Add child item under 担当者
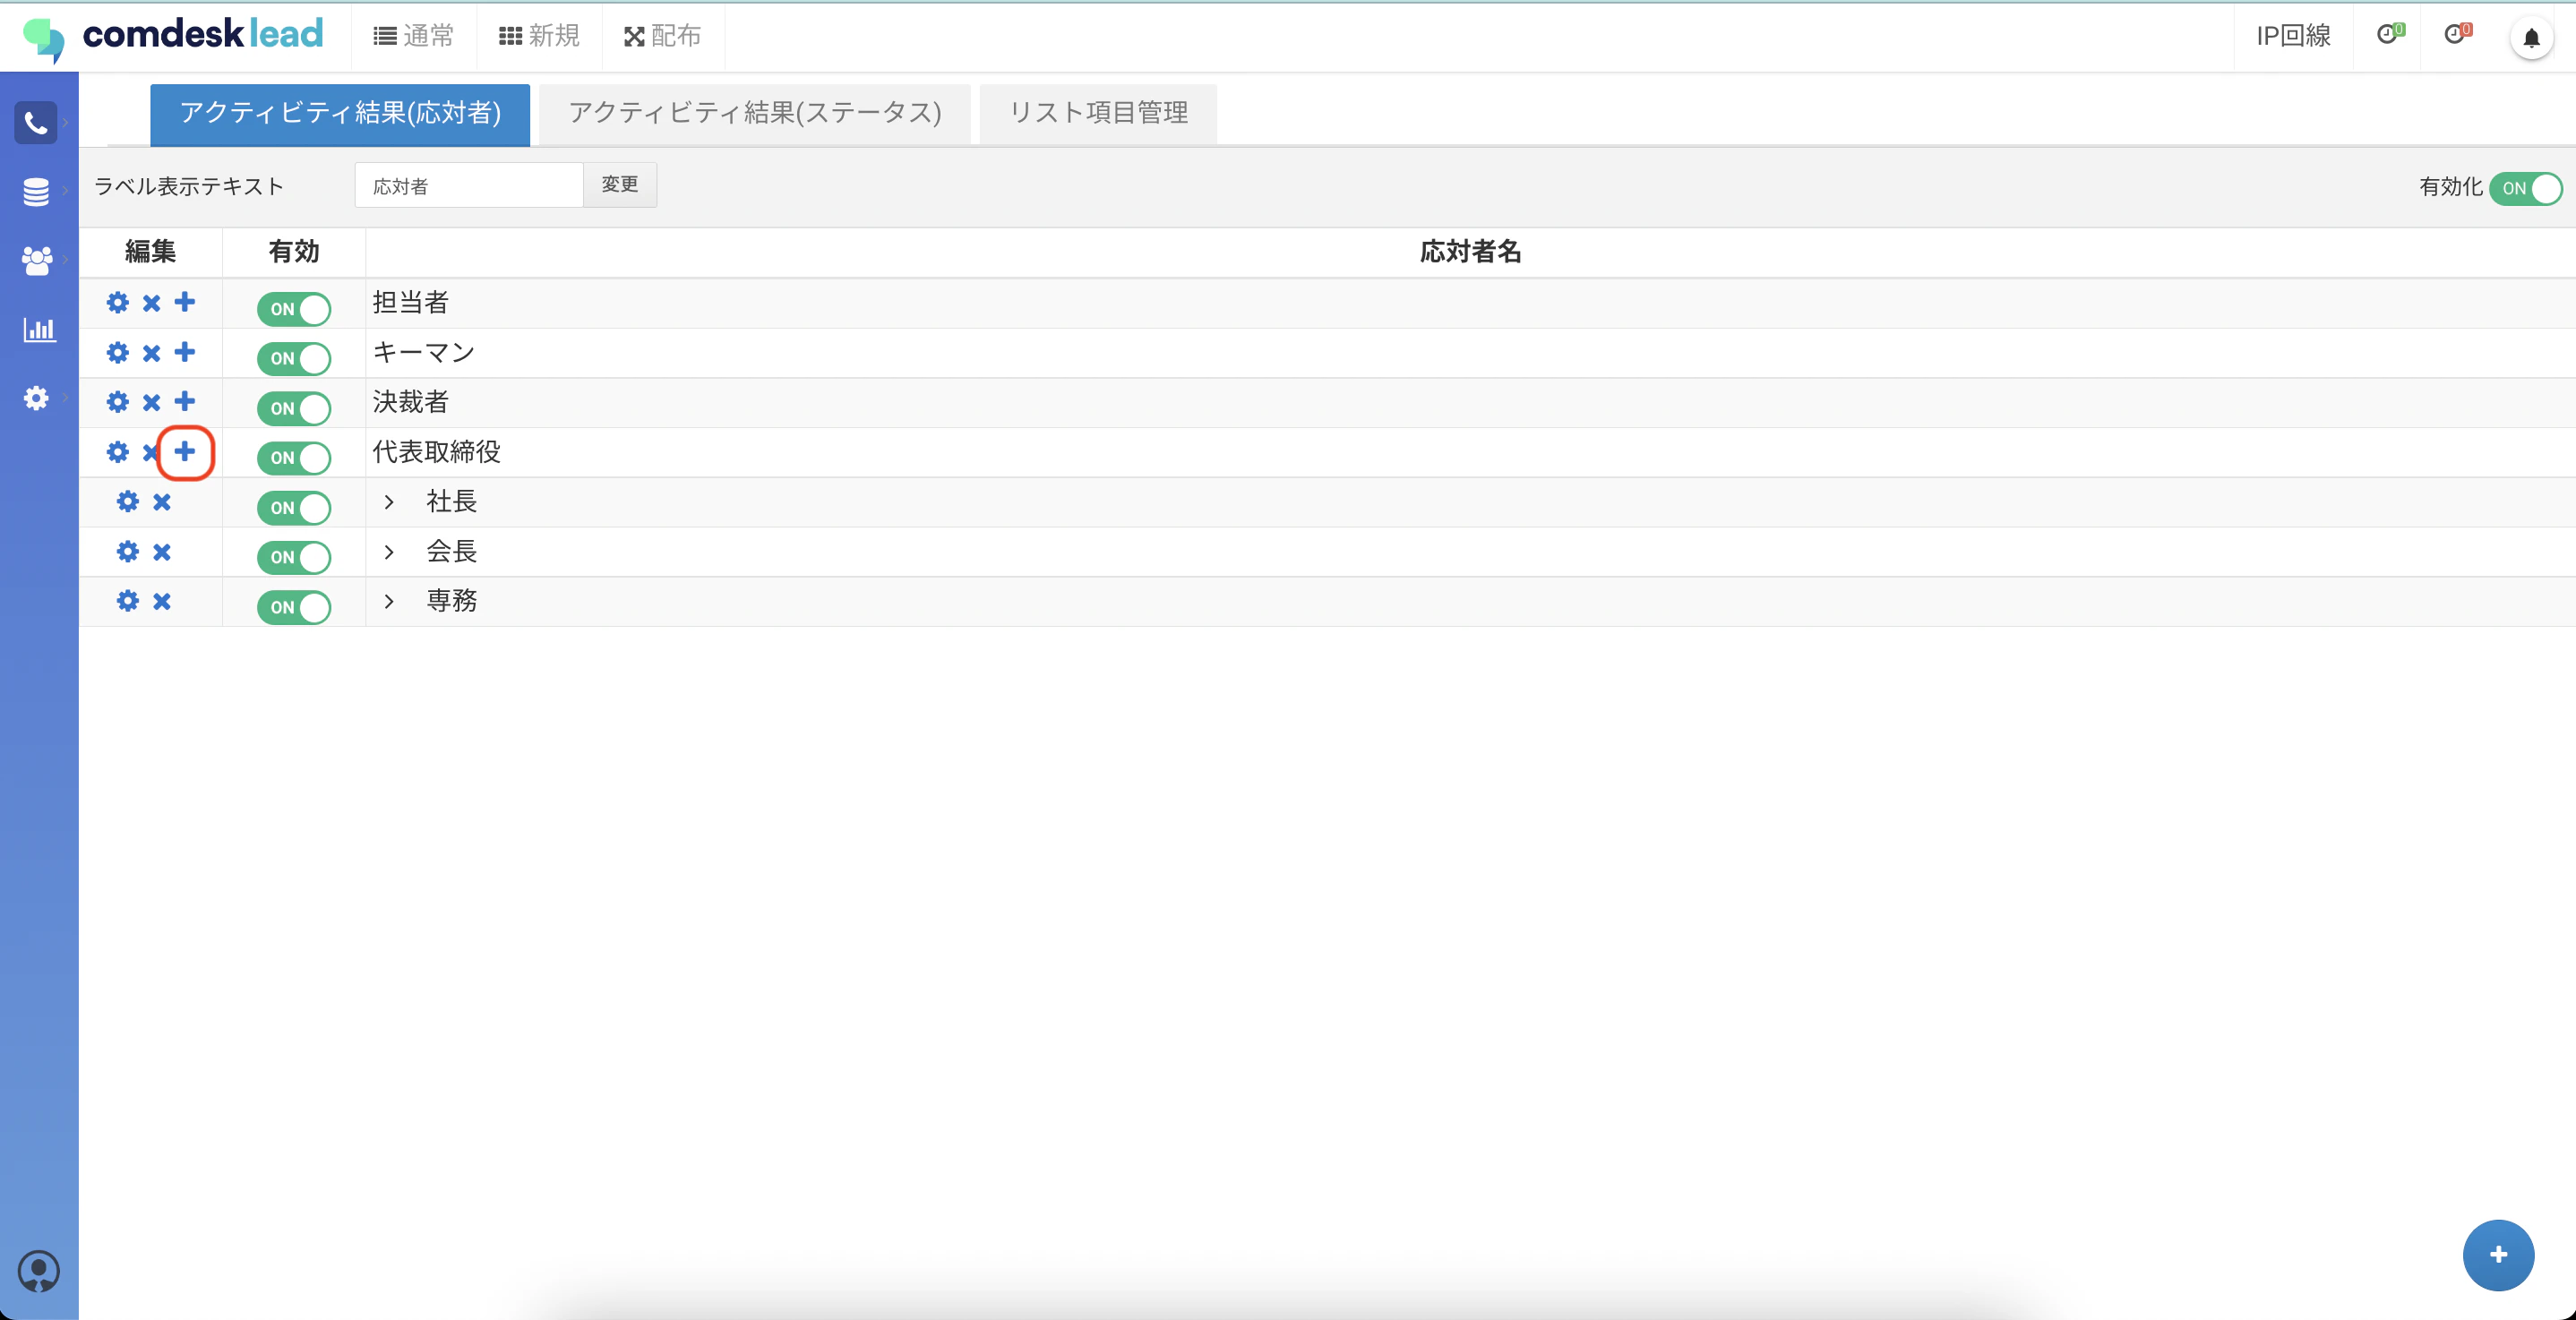 click(185, 302)
